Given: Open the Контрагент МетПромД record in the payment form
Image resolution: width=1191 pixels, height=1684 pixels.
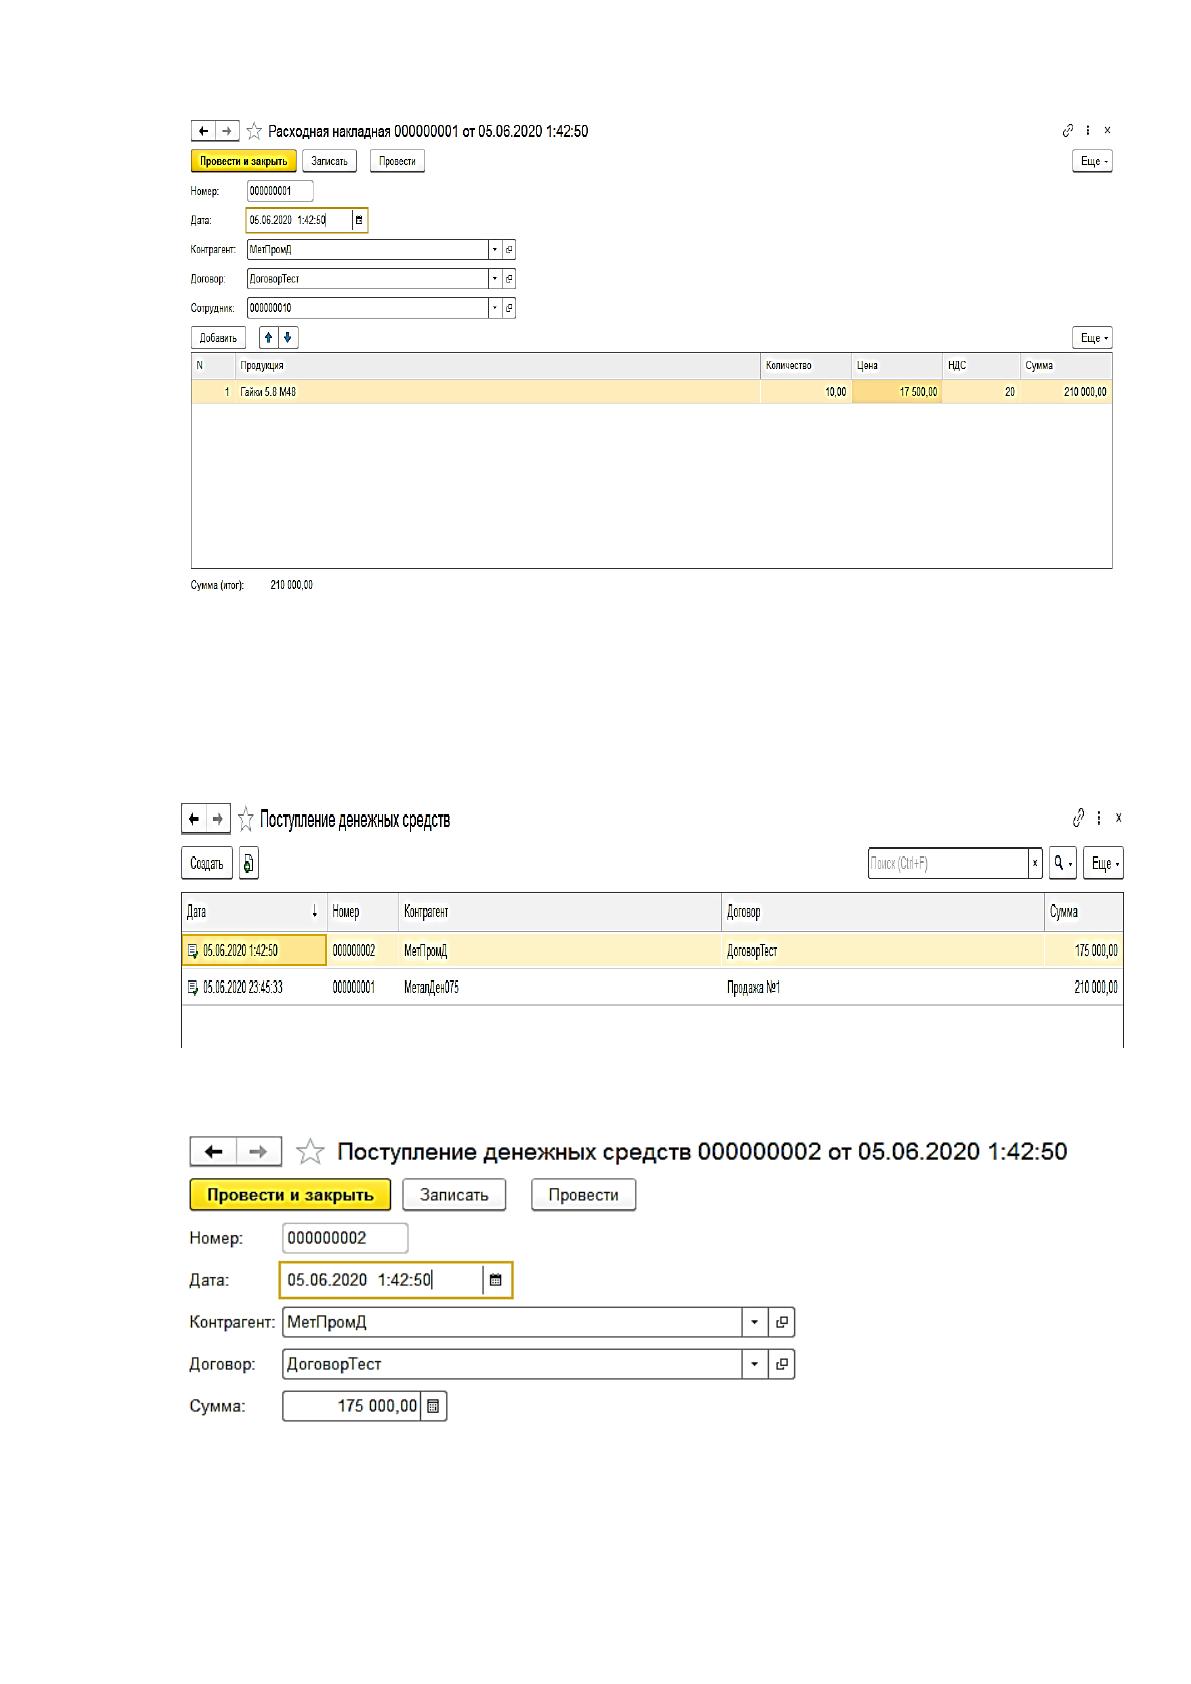Looking at the screenshot, I should point(782,1322).
